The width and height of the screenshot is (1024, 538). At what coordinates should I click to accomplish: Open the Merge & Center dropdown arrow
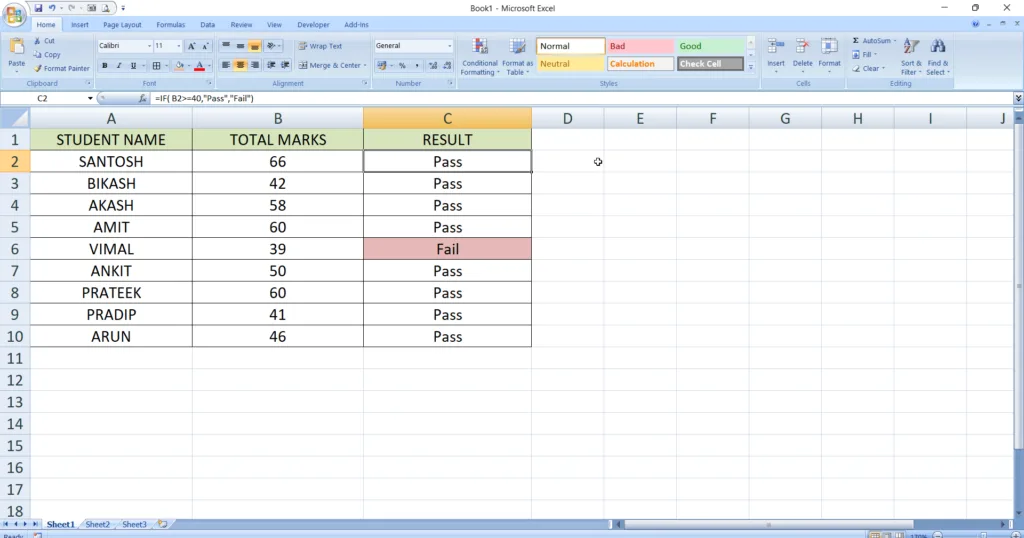365,65
